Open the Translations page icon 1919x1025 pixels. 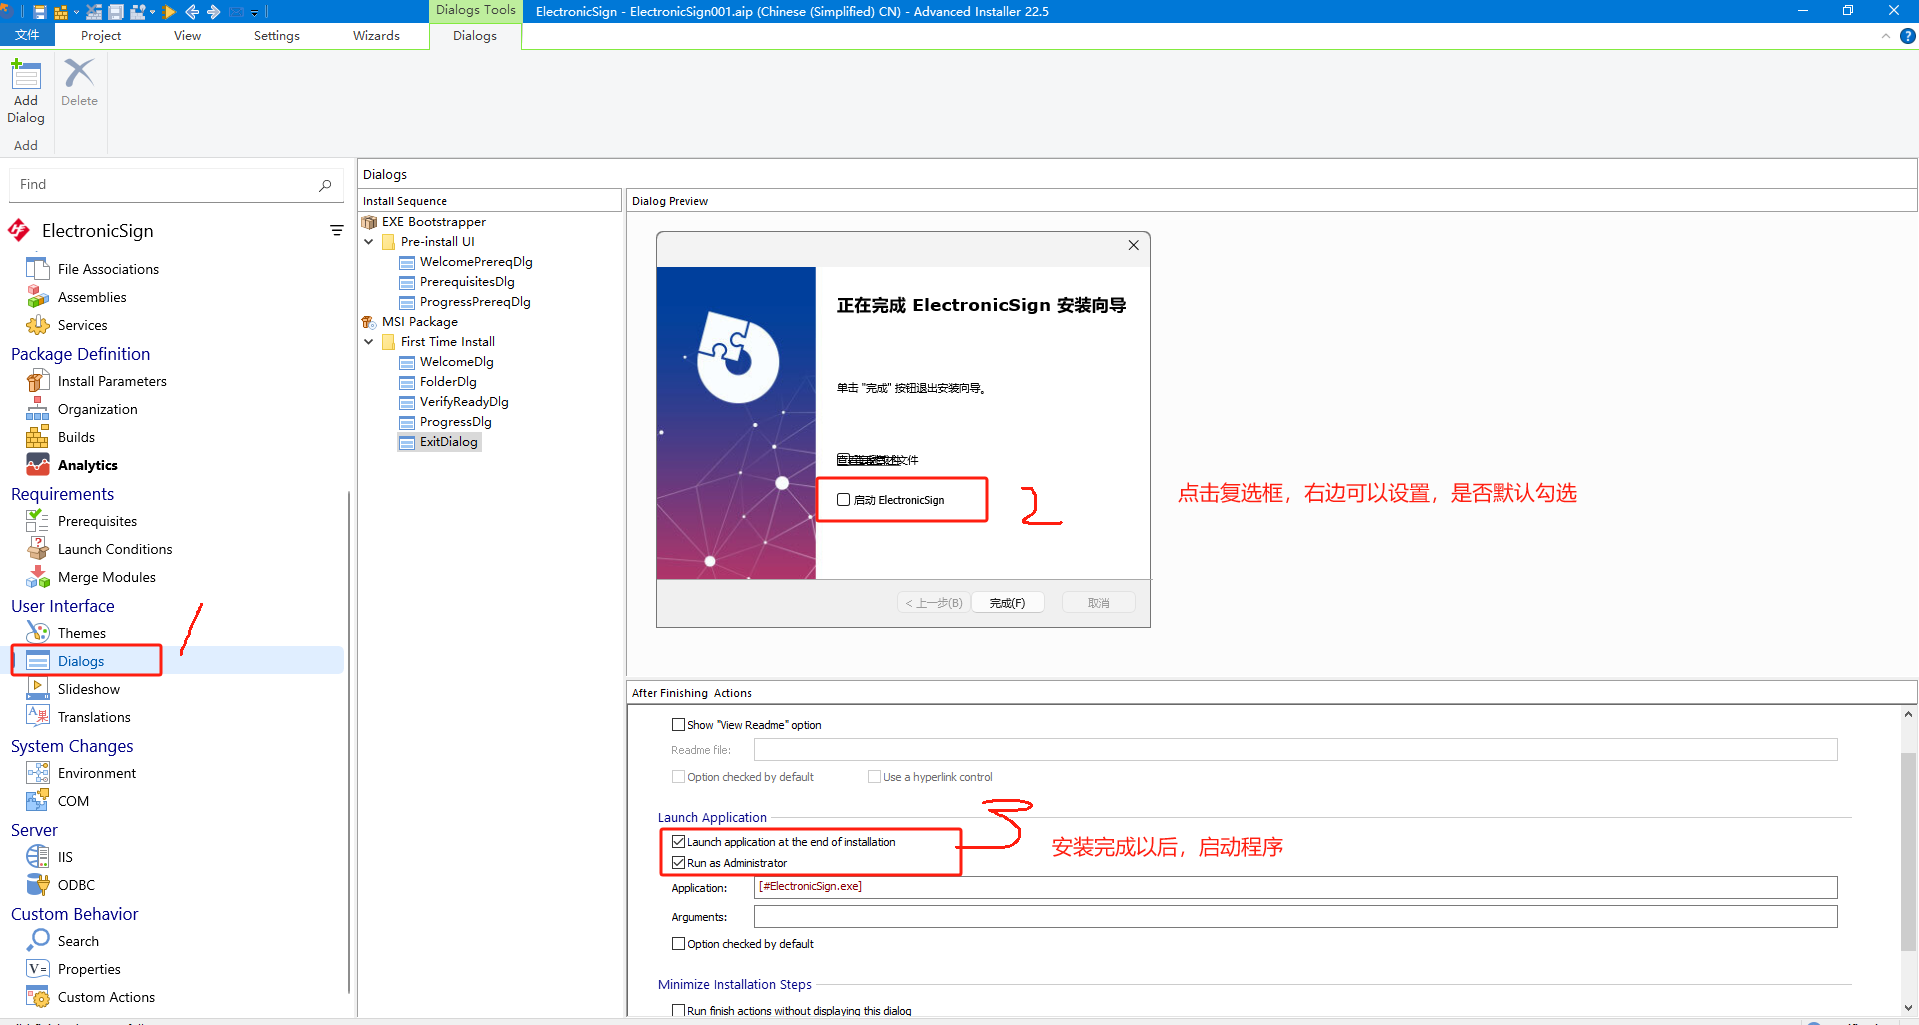coord(38,717)
